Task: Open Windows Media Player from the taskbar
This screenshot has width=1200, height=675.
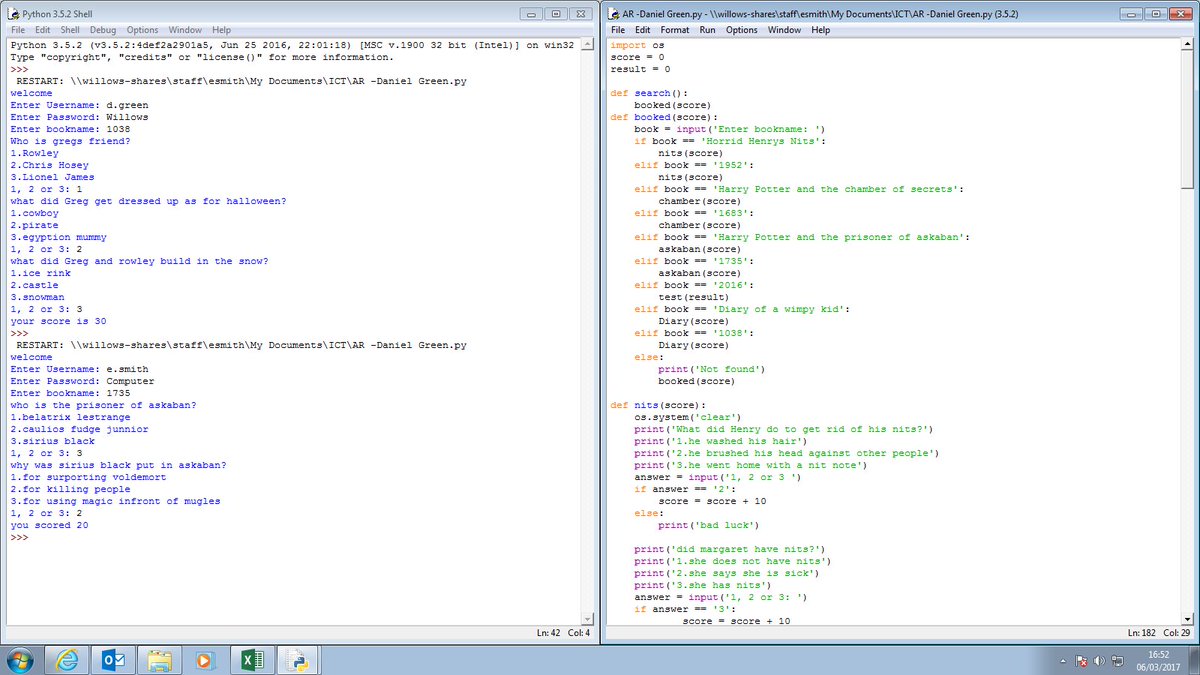Action: point(204,660)
